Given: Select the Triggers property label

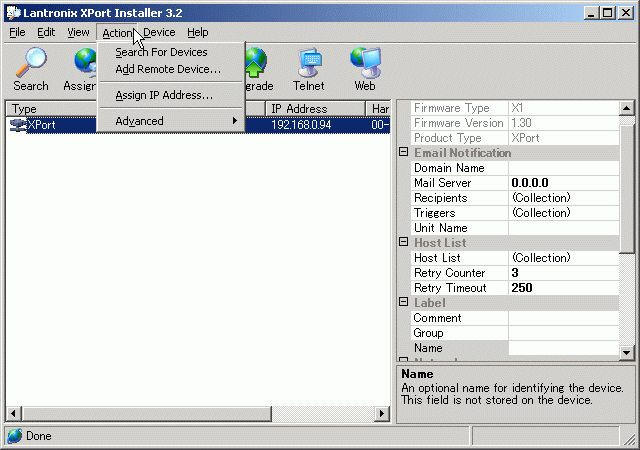Looking at the screenshot, I should click(435, 213).
